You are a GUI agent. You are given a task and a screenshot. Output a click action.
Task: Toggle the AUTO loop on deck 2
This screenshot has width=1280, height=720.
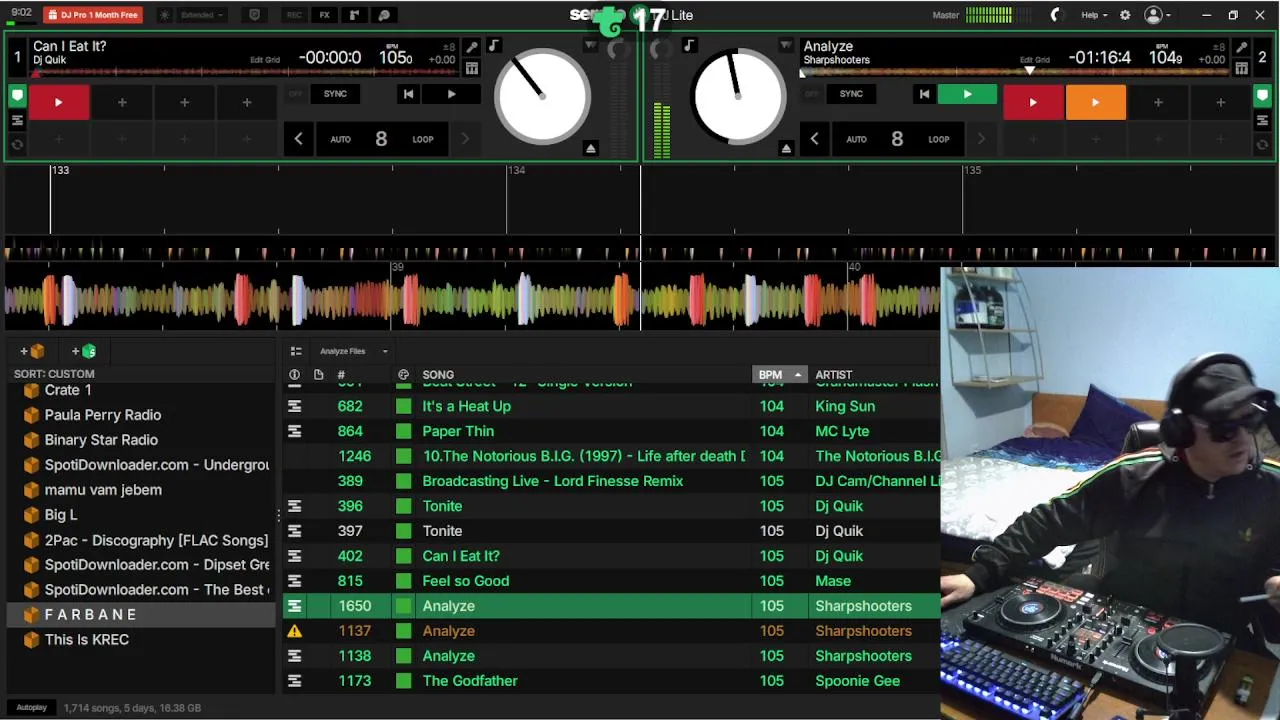856,139
